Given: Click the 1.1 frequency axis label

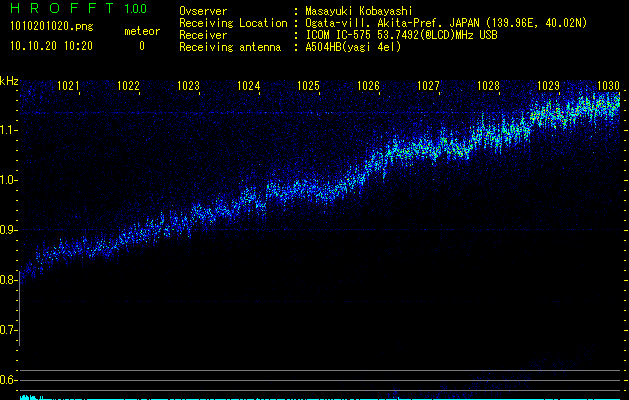Looking at the screenshot, I should click(x=8, y=130).
